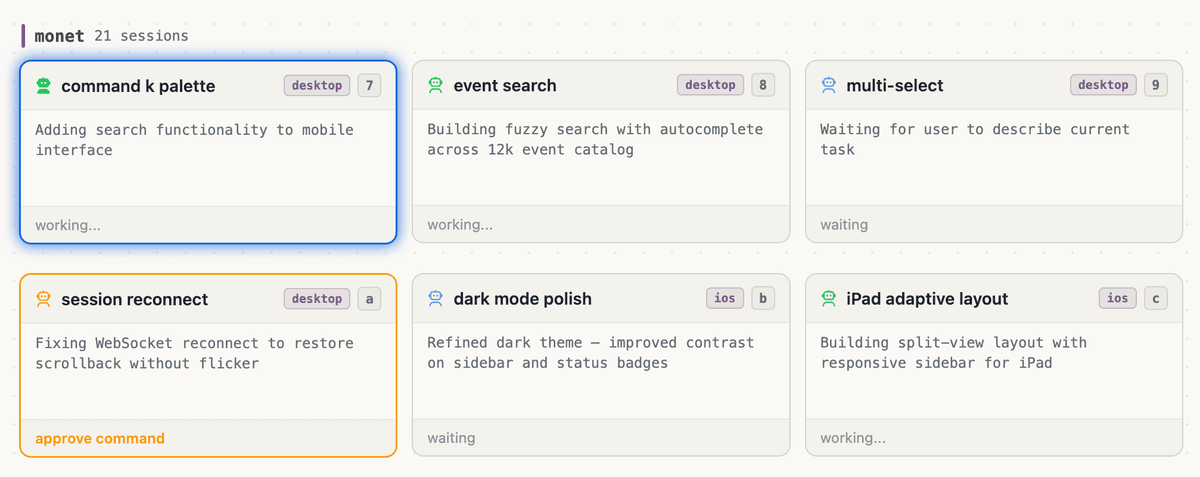1200x477 pixels.
Task: Open the iPad adaptive layout title
Action: pyautogui.click(x=927, y=299)
